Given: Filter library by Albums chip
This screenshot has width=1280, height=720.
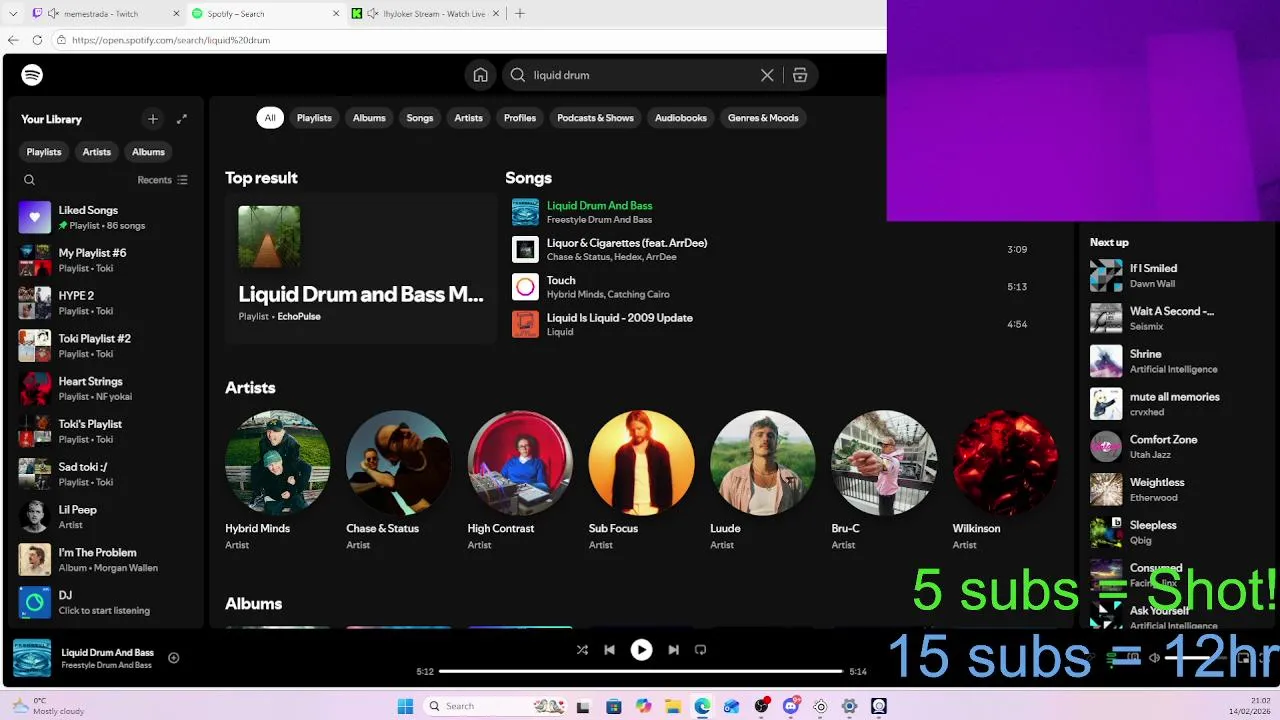Looking at the screenshot, I should [148, 152].
